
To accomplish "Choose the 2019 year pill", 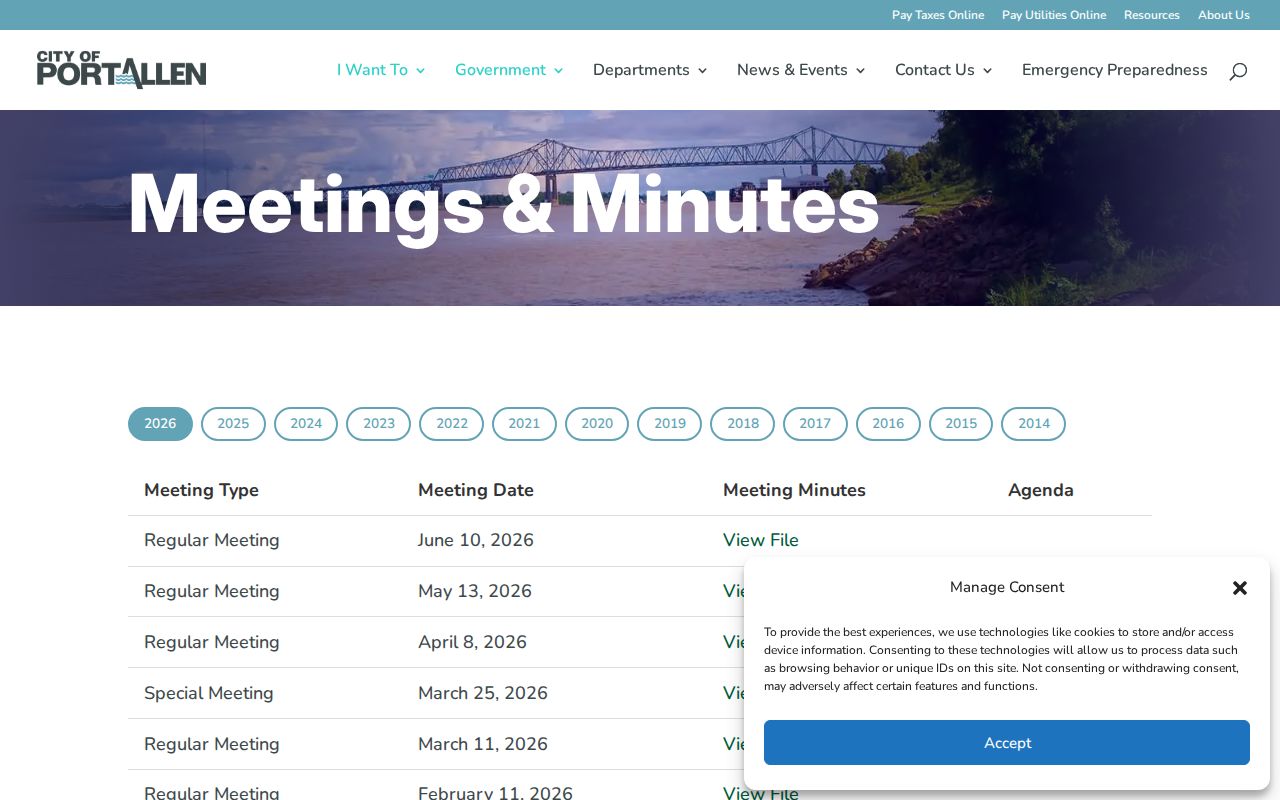I will [x=670, y=424].
